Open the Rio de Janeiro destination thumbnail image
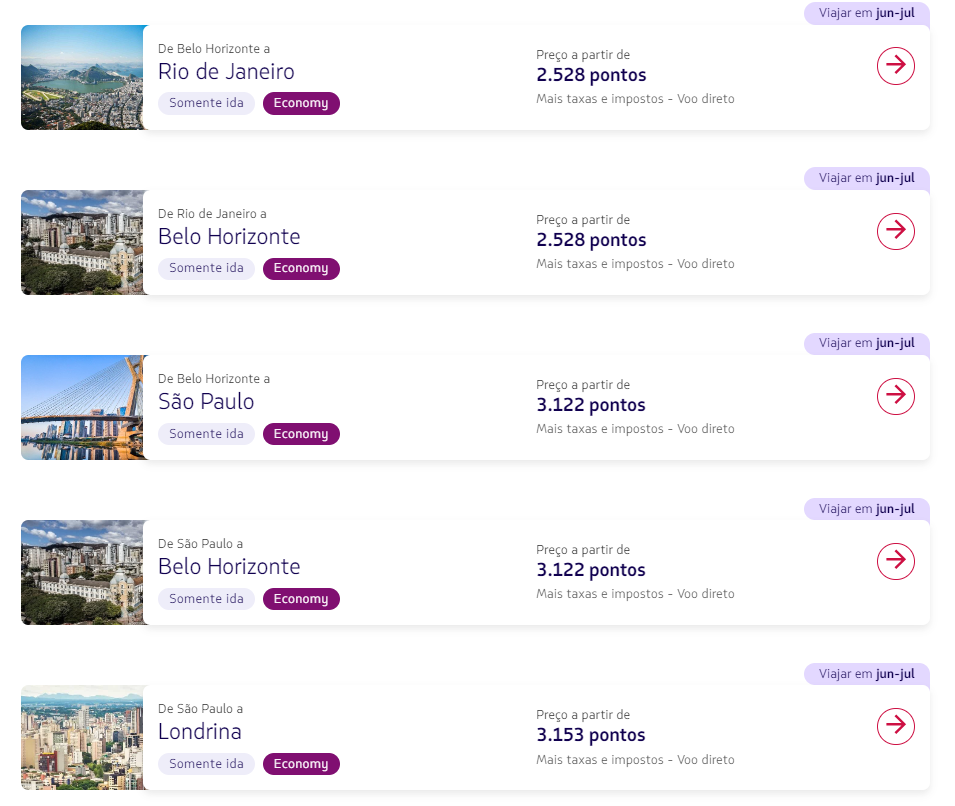 click(x=83, y=77)
